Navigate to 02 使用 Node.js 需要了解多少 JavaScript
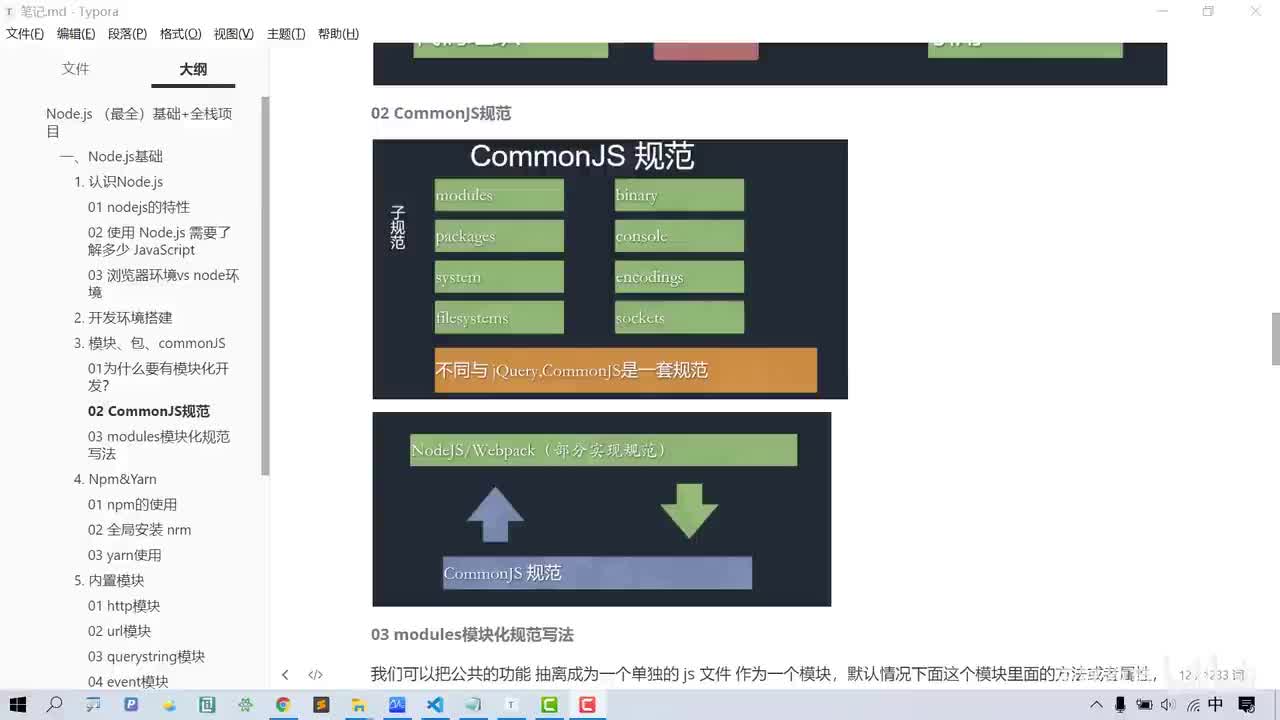The height and width of the screenshot is (720, 1280). (160, 241)
